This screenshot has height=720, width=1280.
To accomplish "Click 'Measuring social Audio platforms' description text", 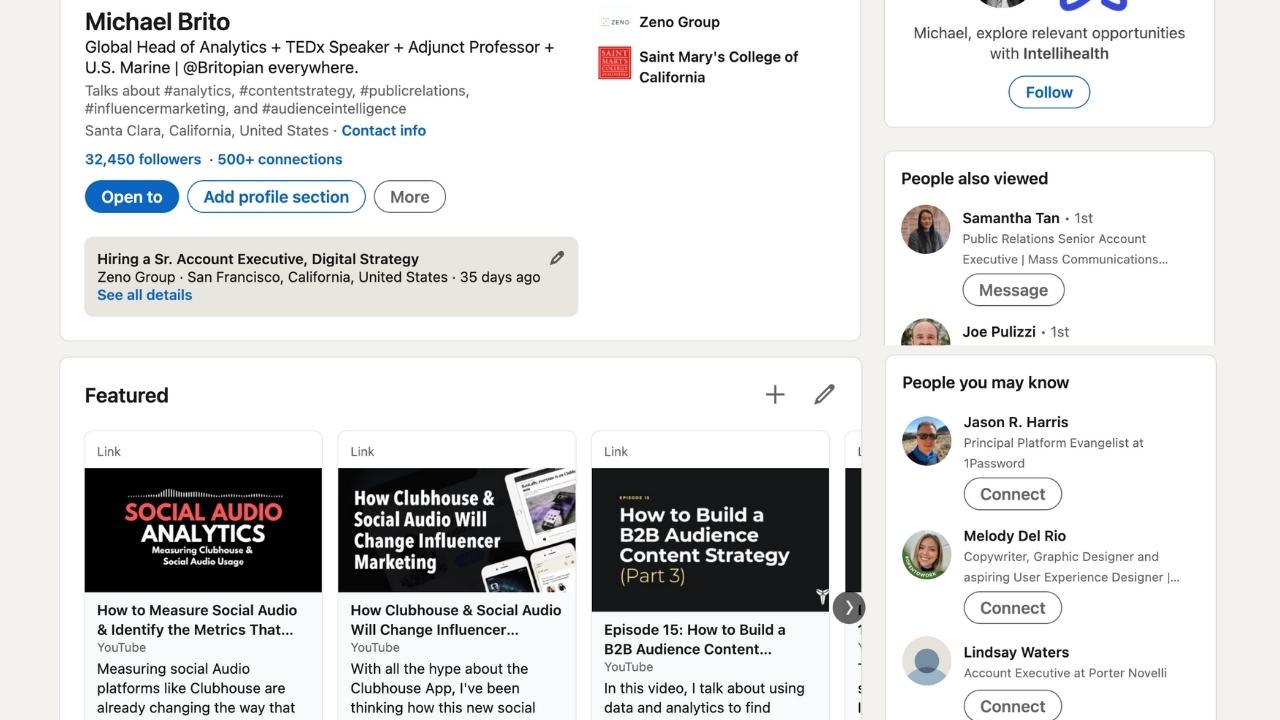I will coord(196,688).
